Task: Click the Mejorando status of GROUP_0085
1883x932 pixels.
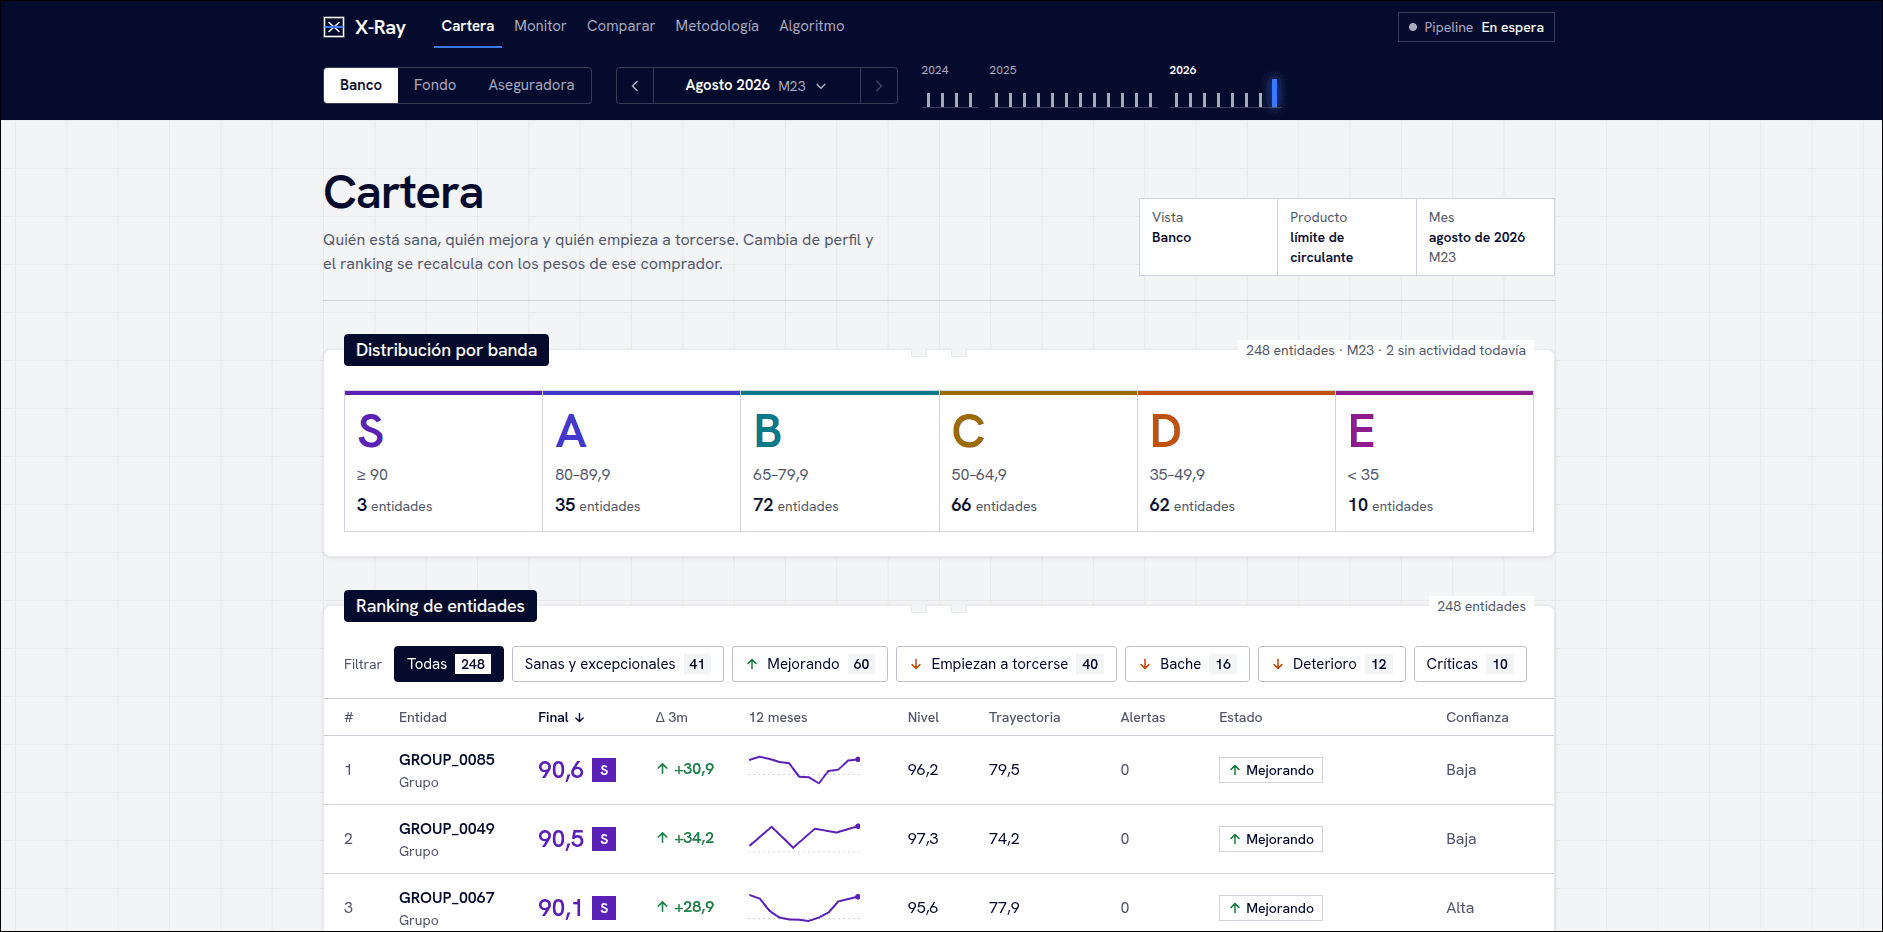Action: pyautogui.click(x=1271, y=770)
